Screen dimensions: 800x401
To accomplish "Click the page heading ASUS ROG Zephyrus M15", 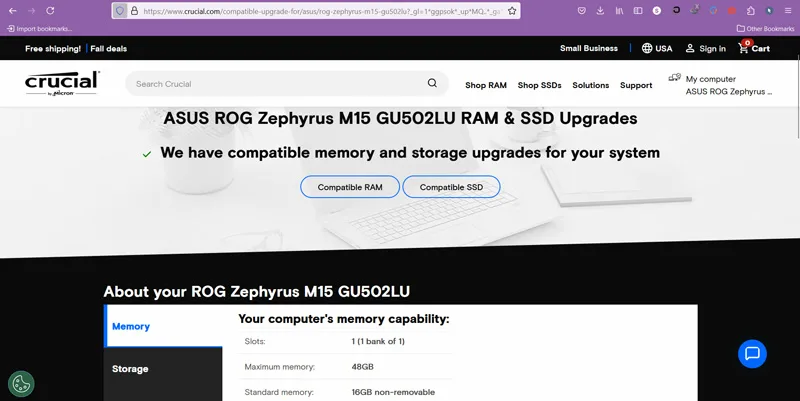I will tap(400, 118).
